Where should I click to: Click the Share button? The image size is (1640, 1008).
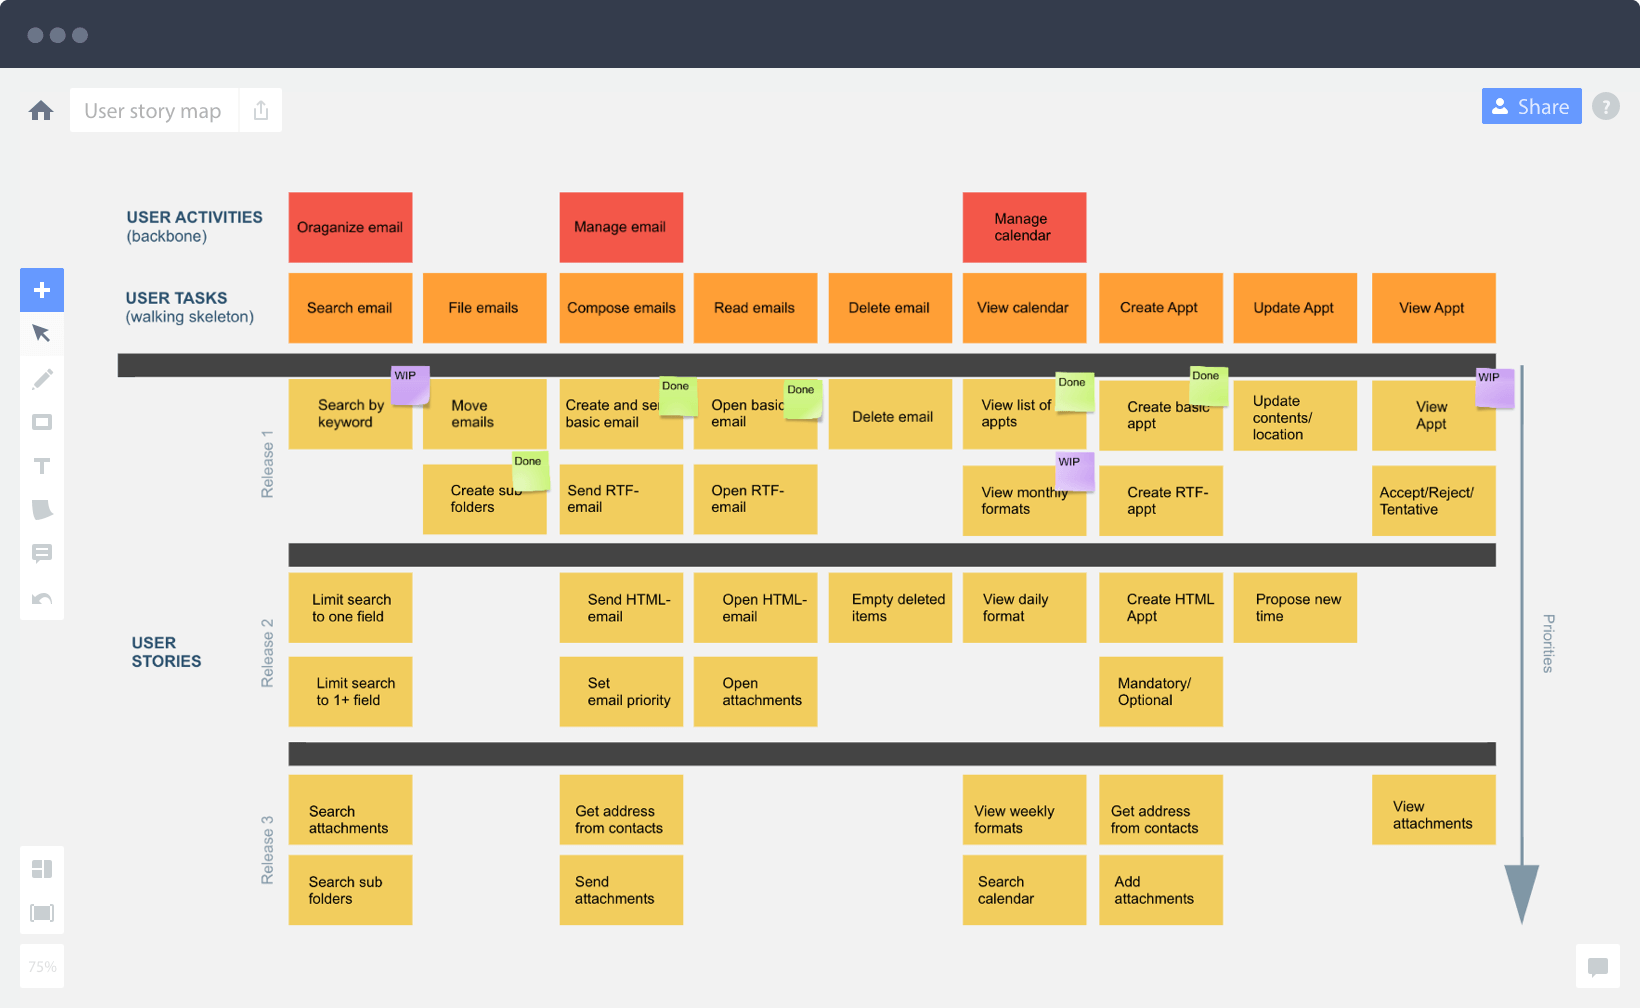pyautogui.click(x=1531, y=106)
